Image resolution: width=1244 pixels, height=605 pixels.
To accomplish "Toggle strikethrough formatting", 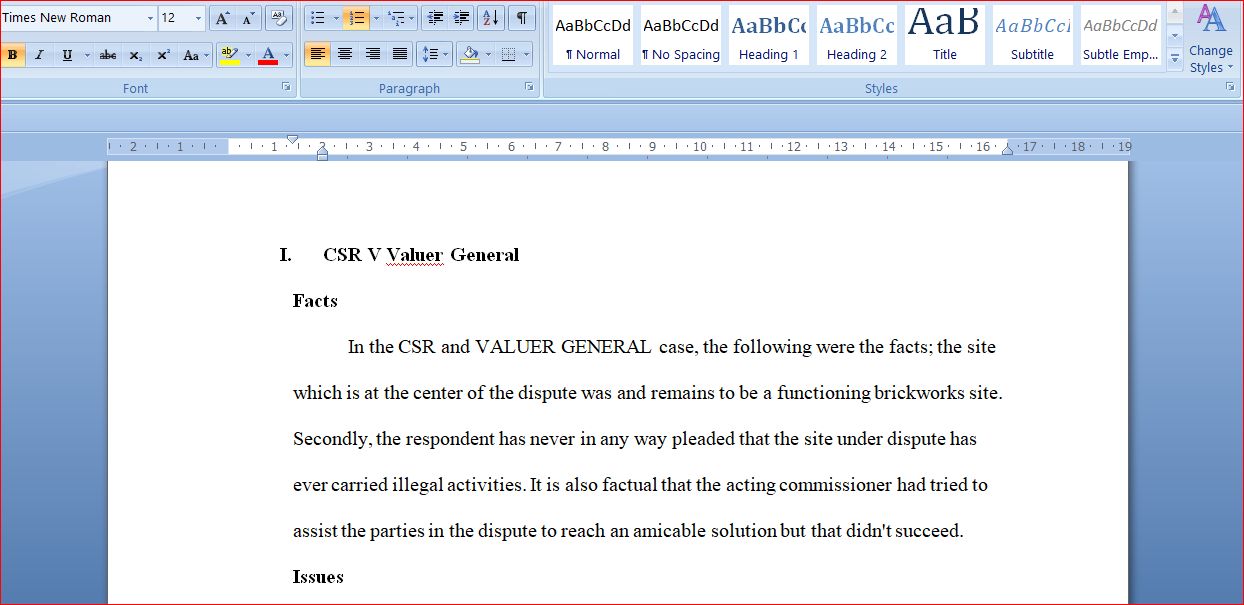I will pos(108,55).
